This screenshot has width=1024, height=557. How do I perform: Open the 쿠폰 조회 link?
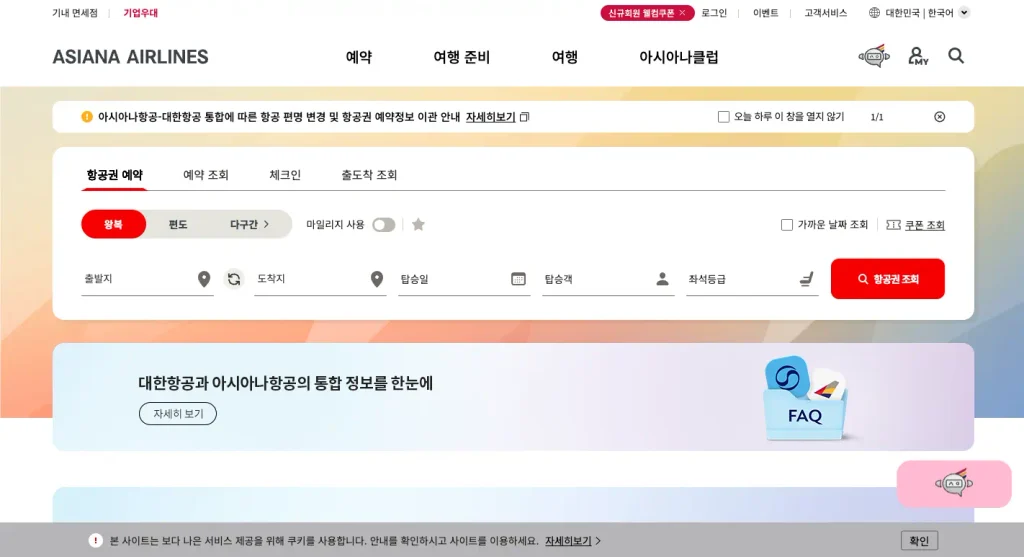[x=924, y=225]
